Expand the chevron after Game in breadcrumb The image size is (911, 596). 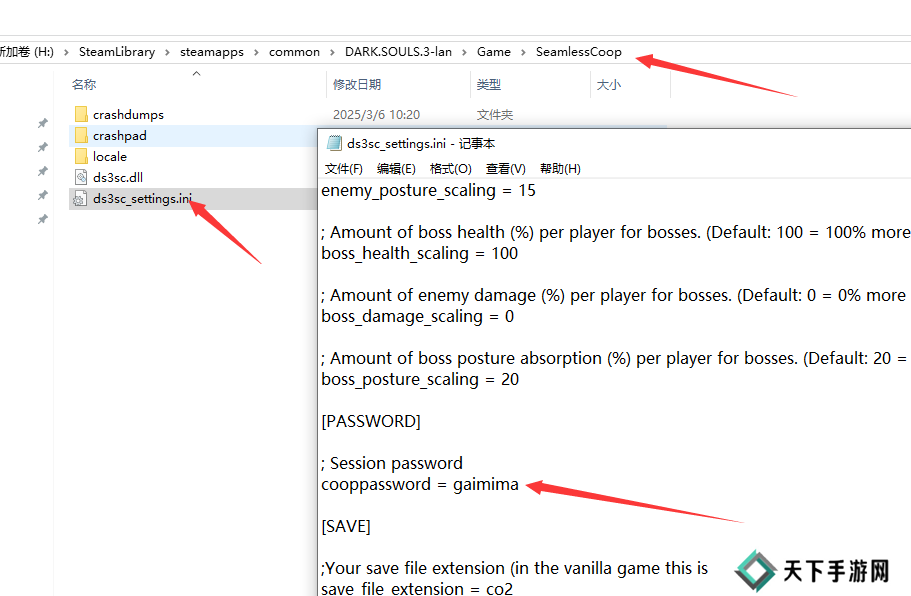pos(523,52)
